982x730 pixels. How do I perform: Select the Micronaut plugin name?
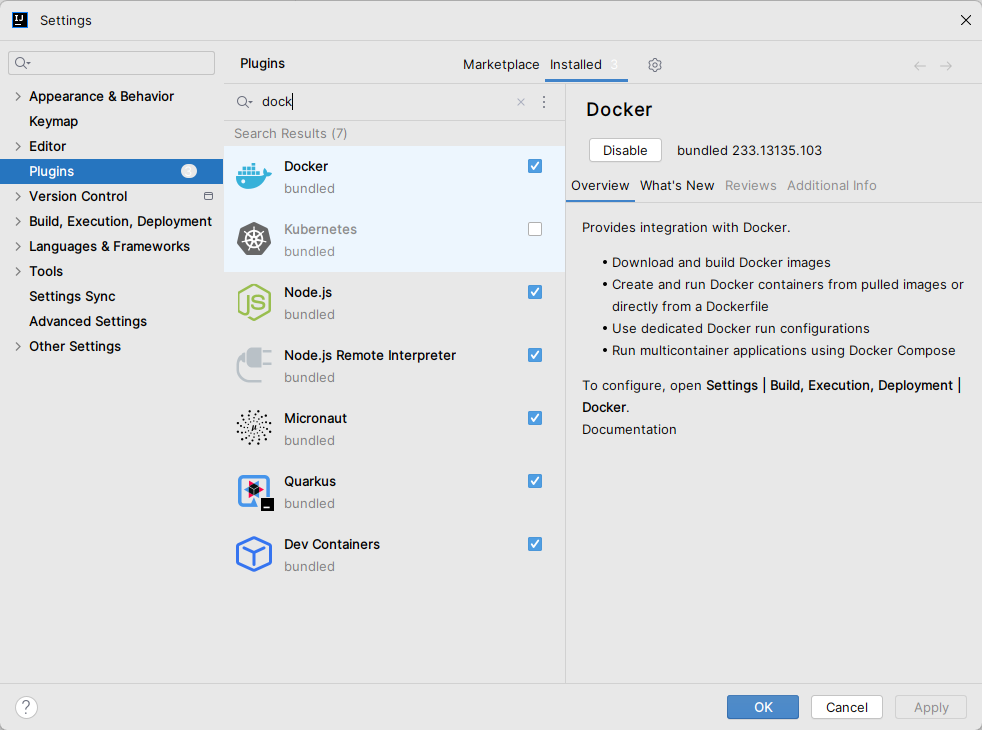(316, 418)
